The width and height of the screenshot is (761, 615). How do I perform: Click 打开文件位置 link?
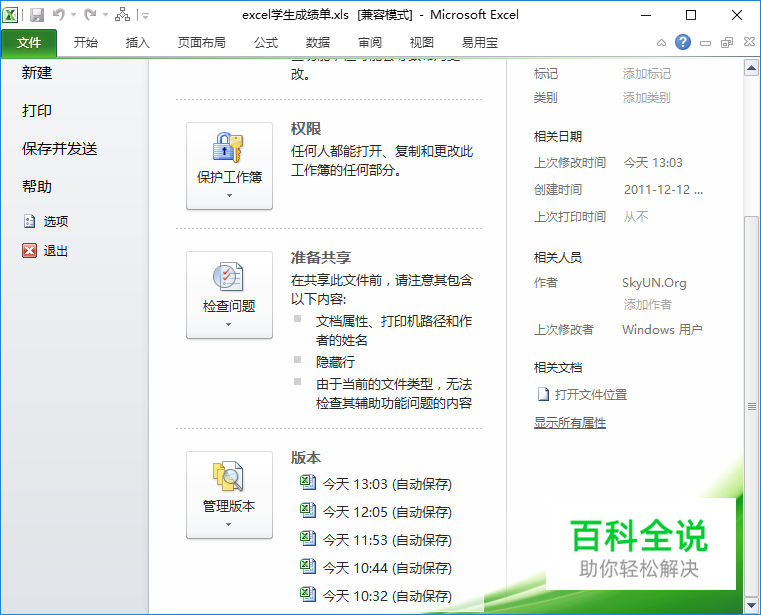click(591, 395)
